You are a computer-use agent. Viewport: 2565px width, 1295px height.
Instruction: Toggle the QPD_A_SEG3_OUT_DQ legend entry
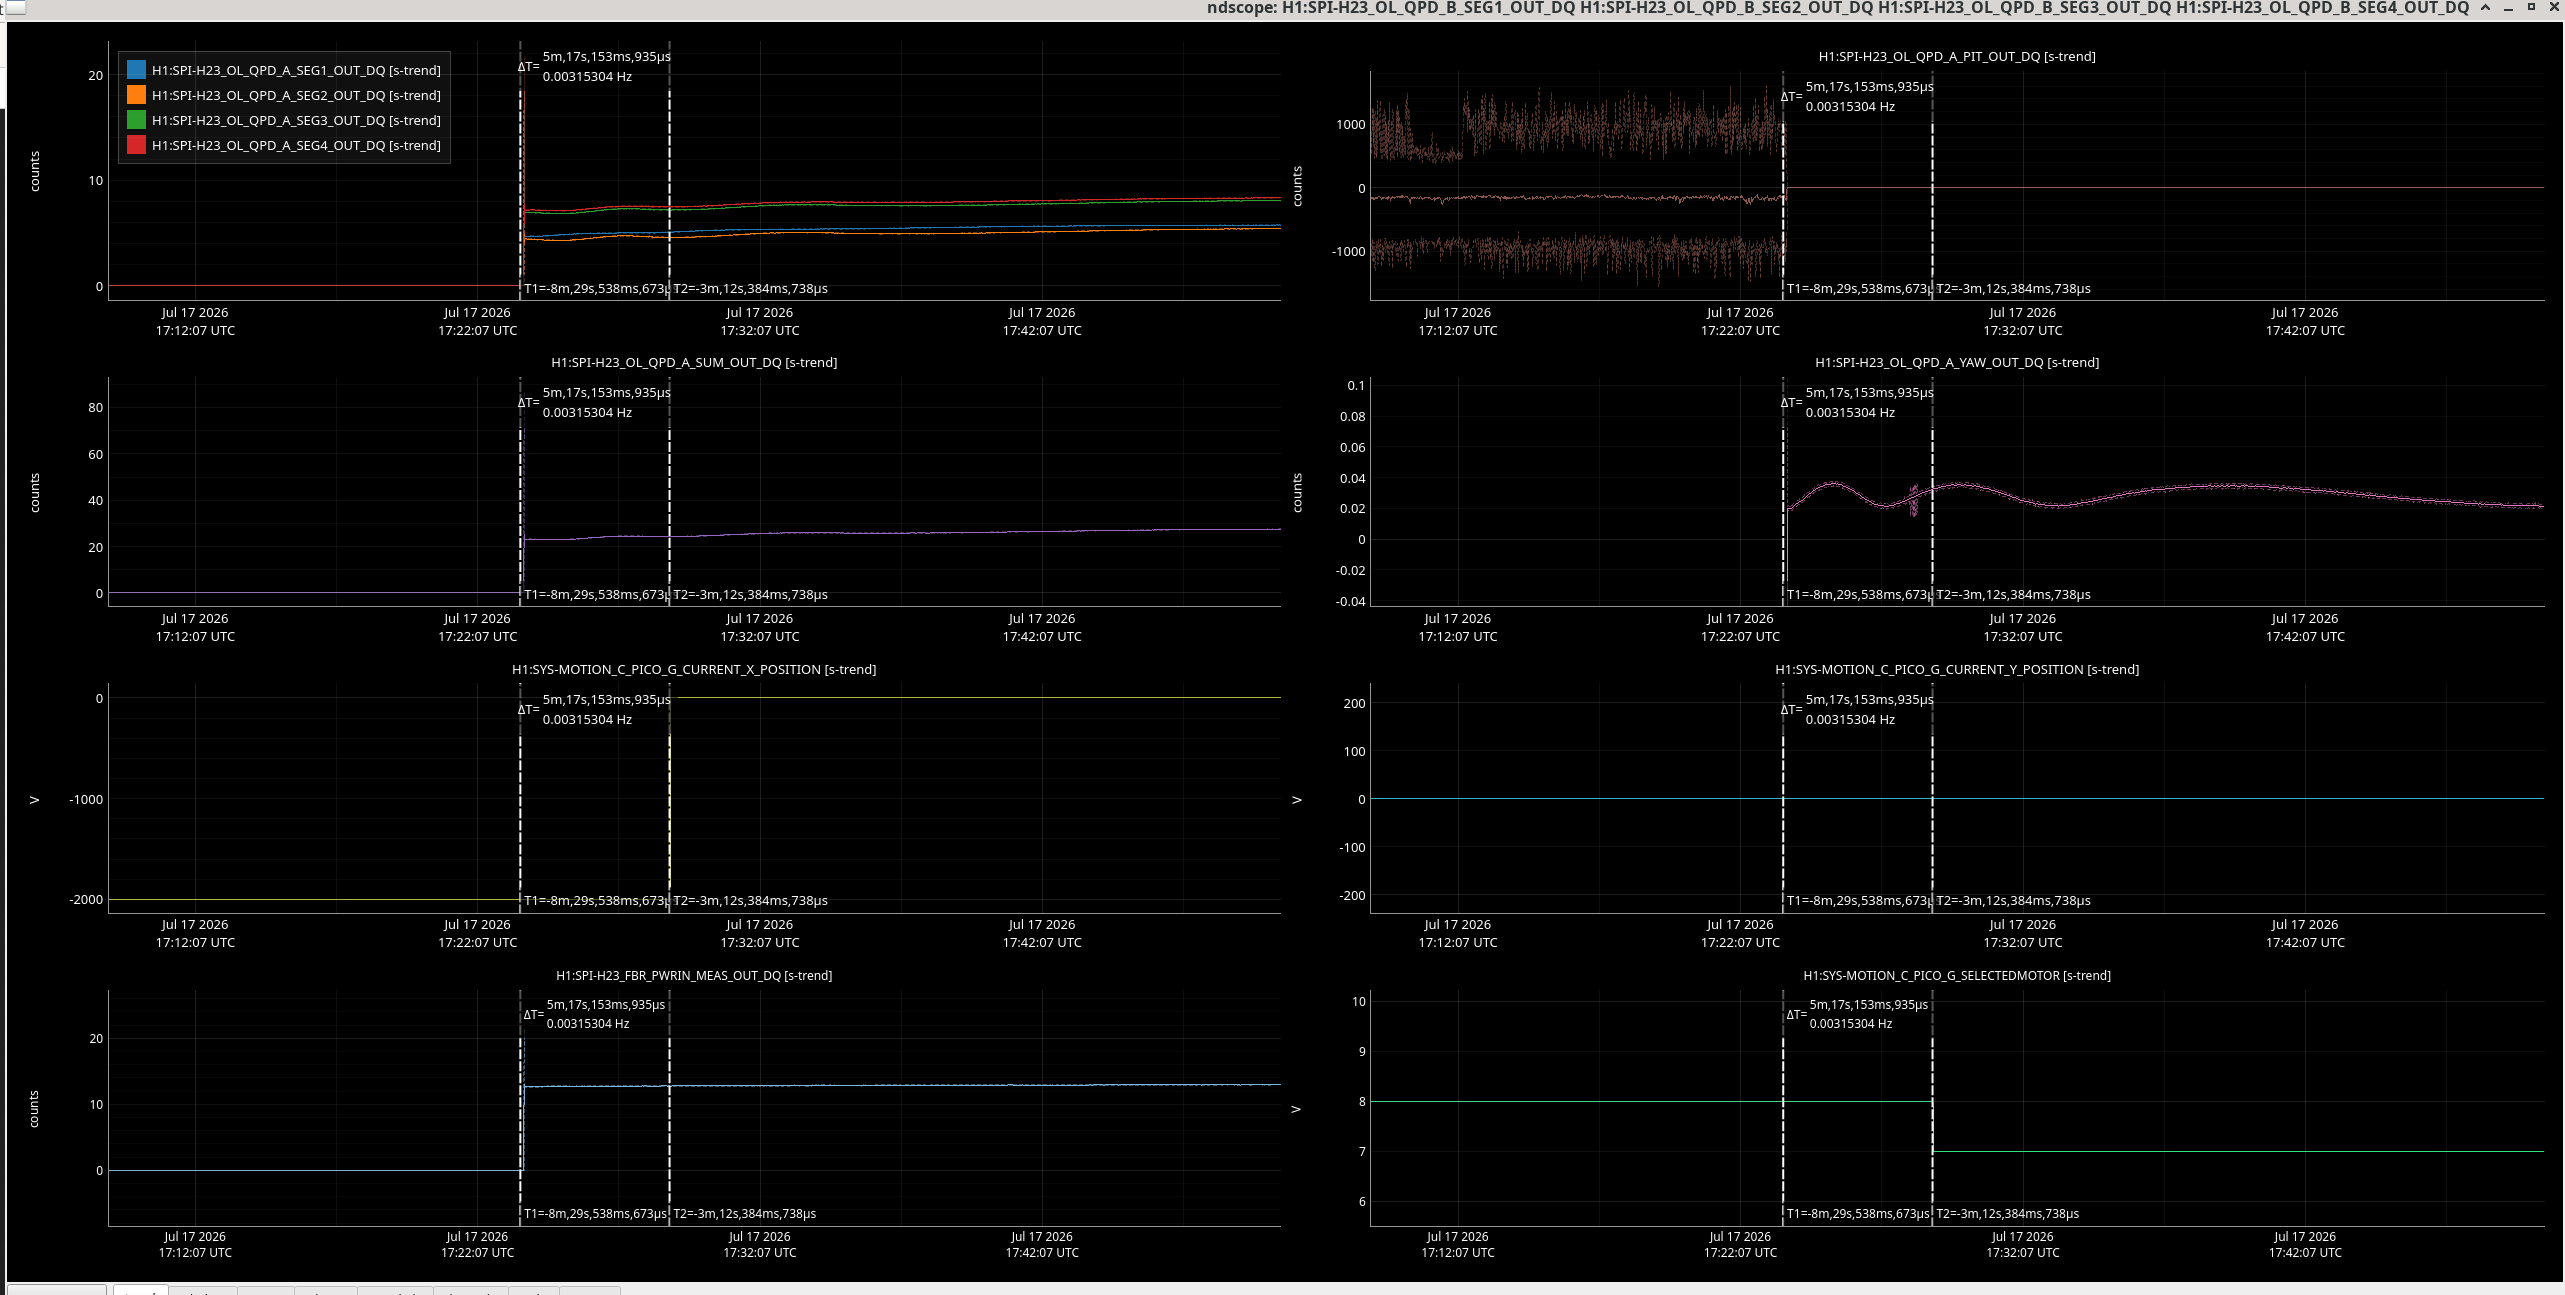tap(296, 120)
